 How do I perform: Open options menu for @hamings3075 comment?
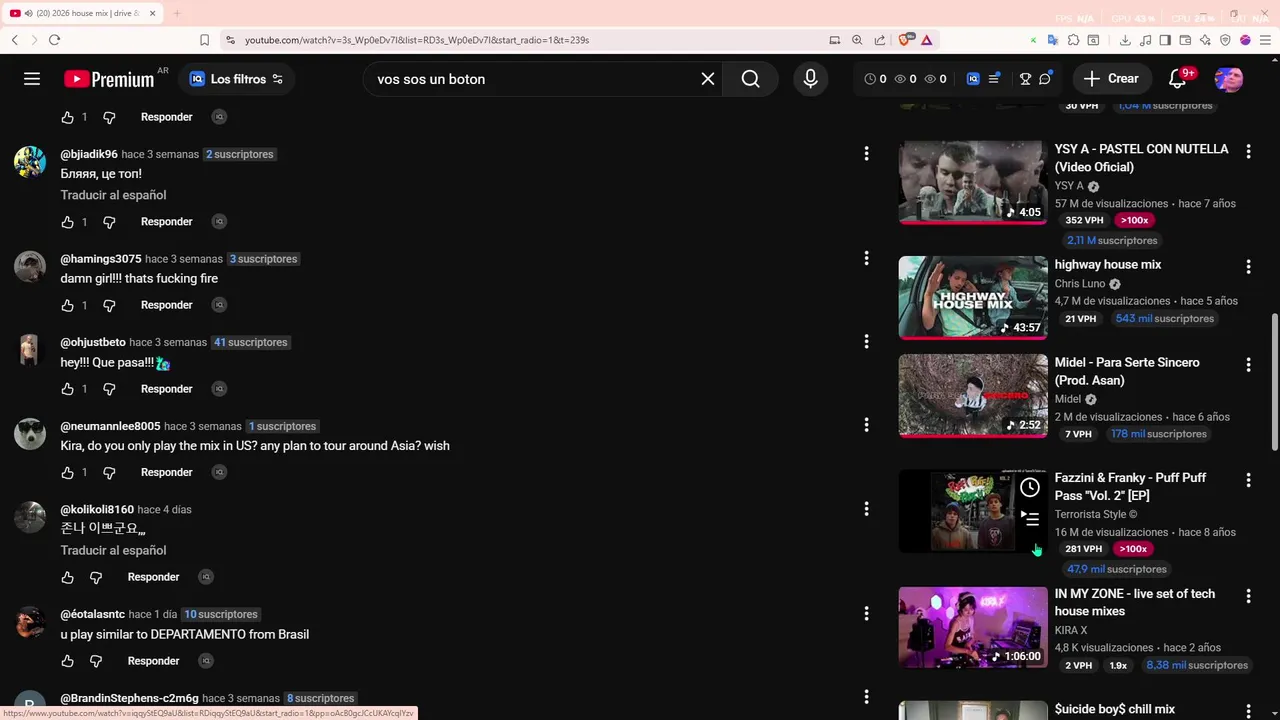866,258
